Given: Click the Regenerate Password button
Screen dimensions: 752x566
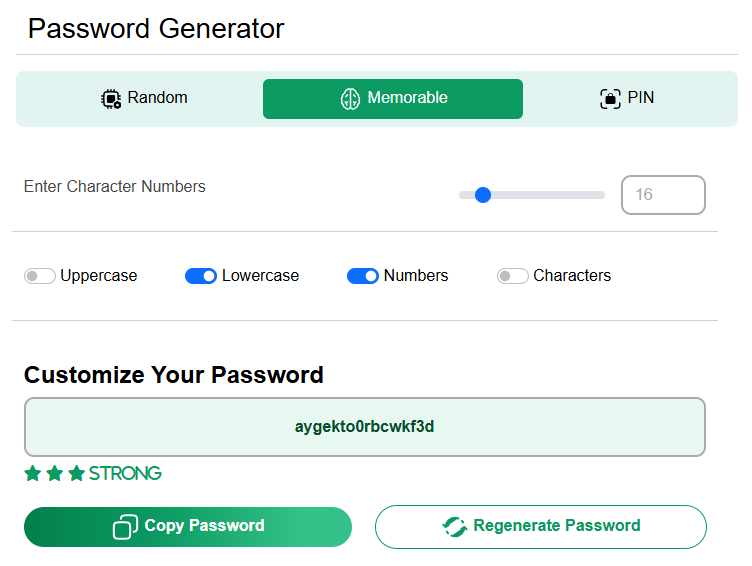Looking at the screenshot, I should point(541,526).
